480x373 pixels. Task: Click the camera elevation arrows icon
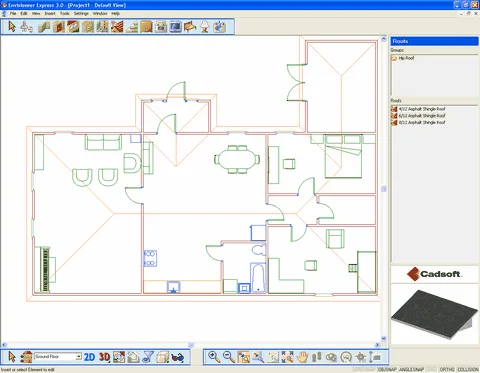pyautogui.click(x=375, y=357)
